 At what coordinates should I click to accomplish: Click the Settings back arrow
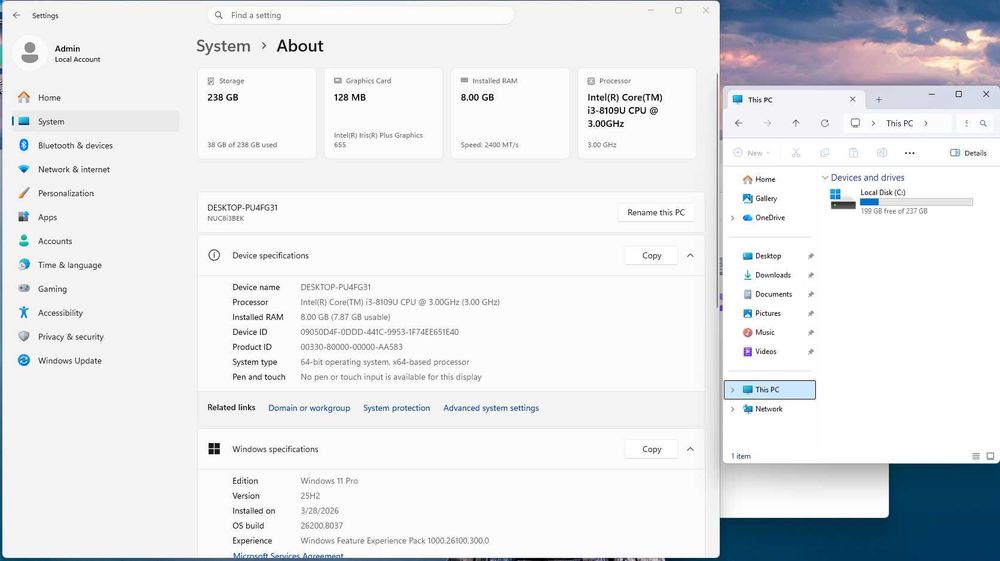point(17,15)
